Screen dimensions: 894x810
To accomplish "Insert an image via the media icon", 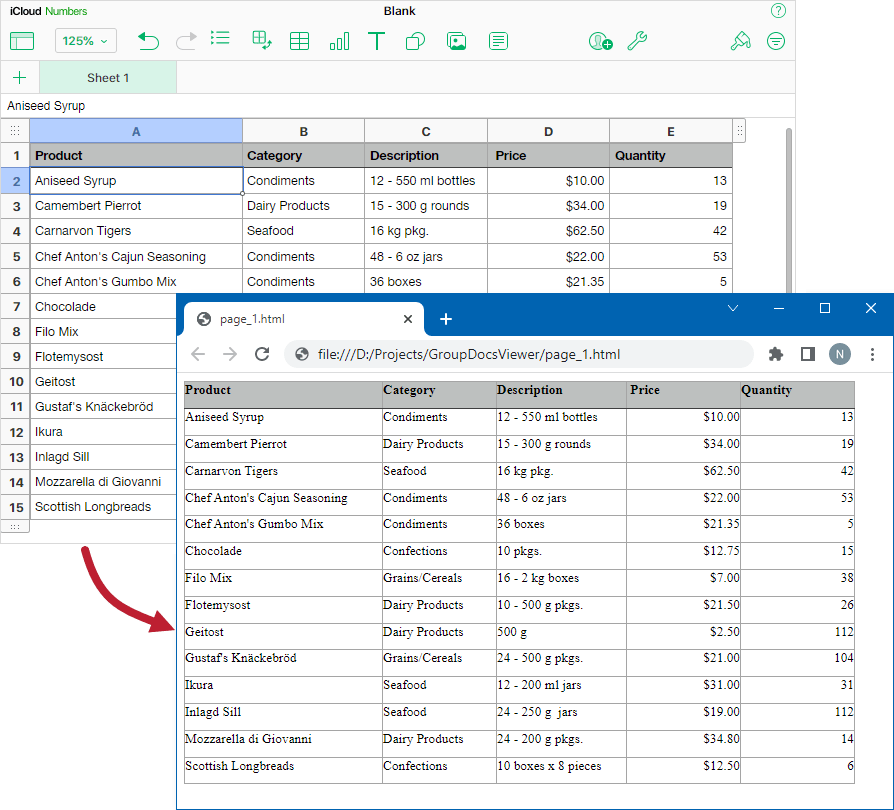I will [453, 41].
